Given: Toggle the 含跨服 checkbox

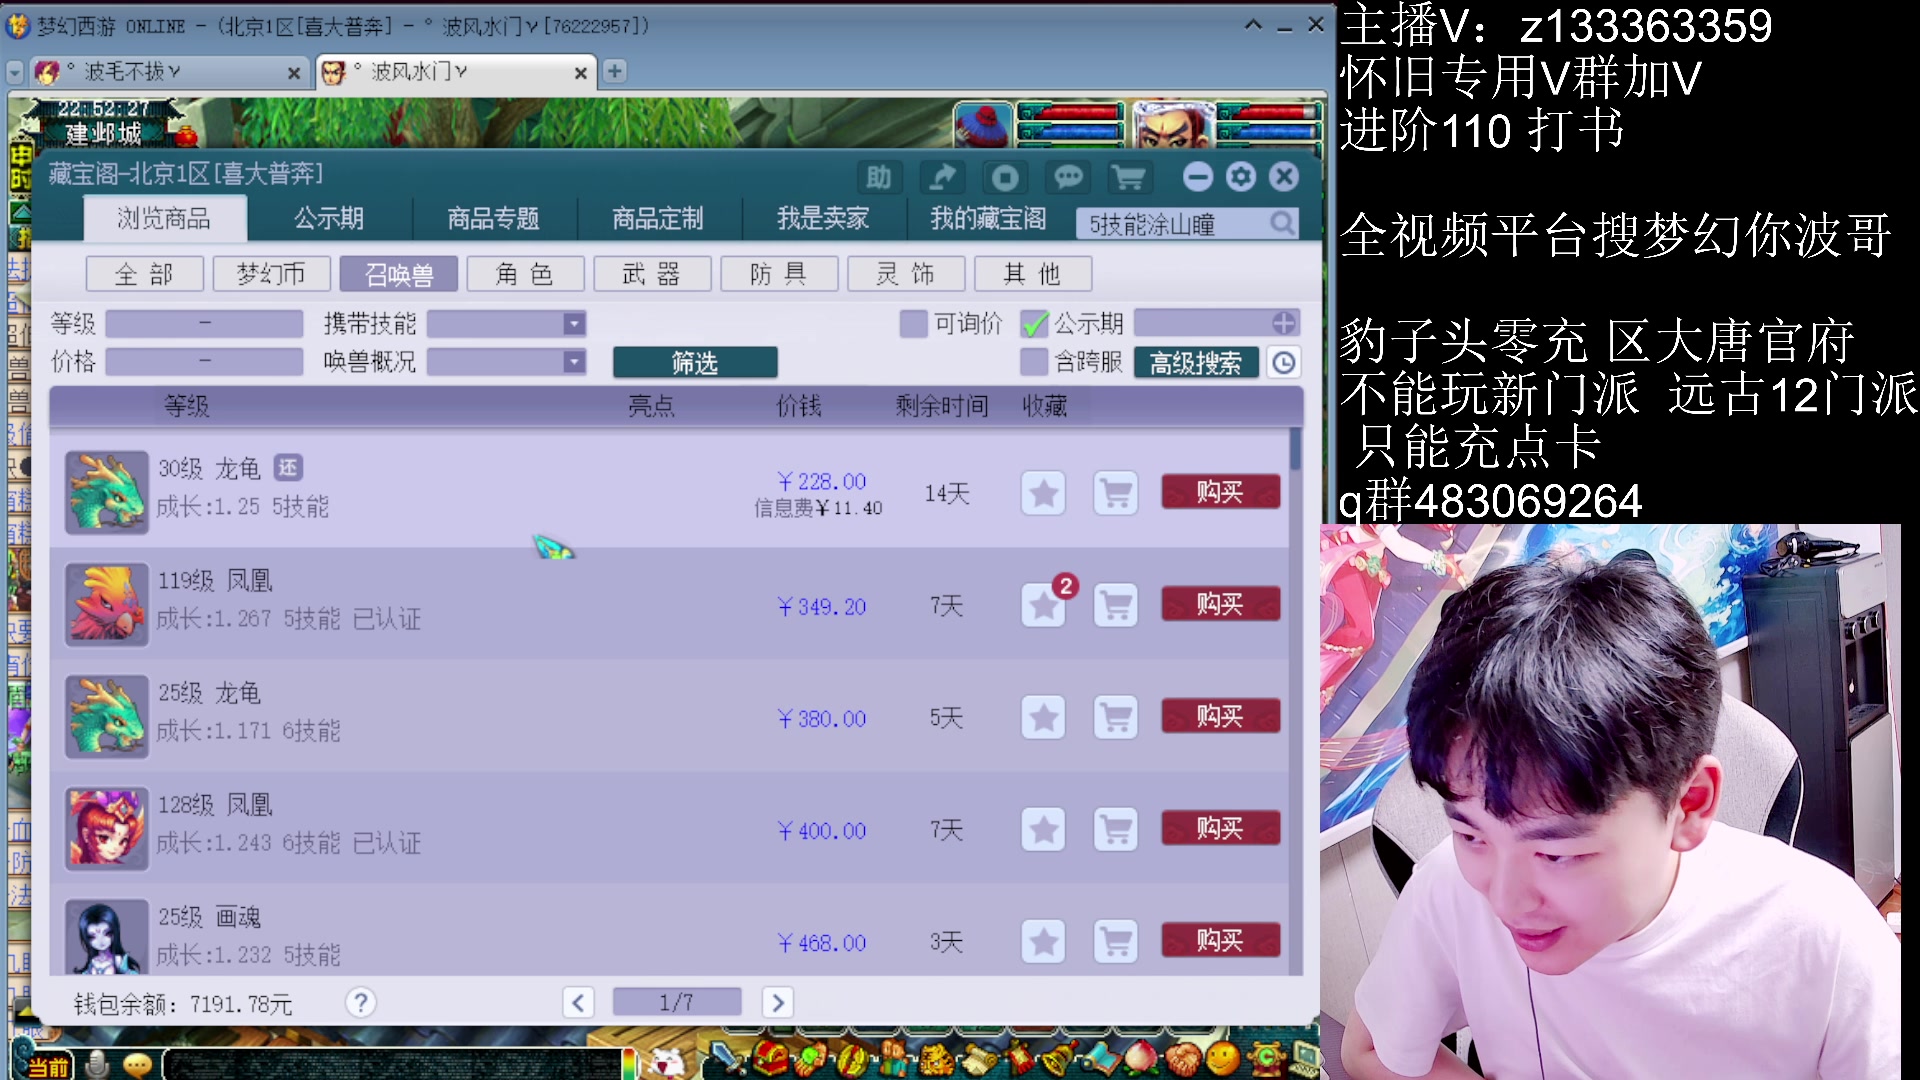Looking at the screenshot, I should click(x=1034, y=362).
